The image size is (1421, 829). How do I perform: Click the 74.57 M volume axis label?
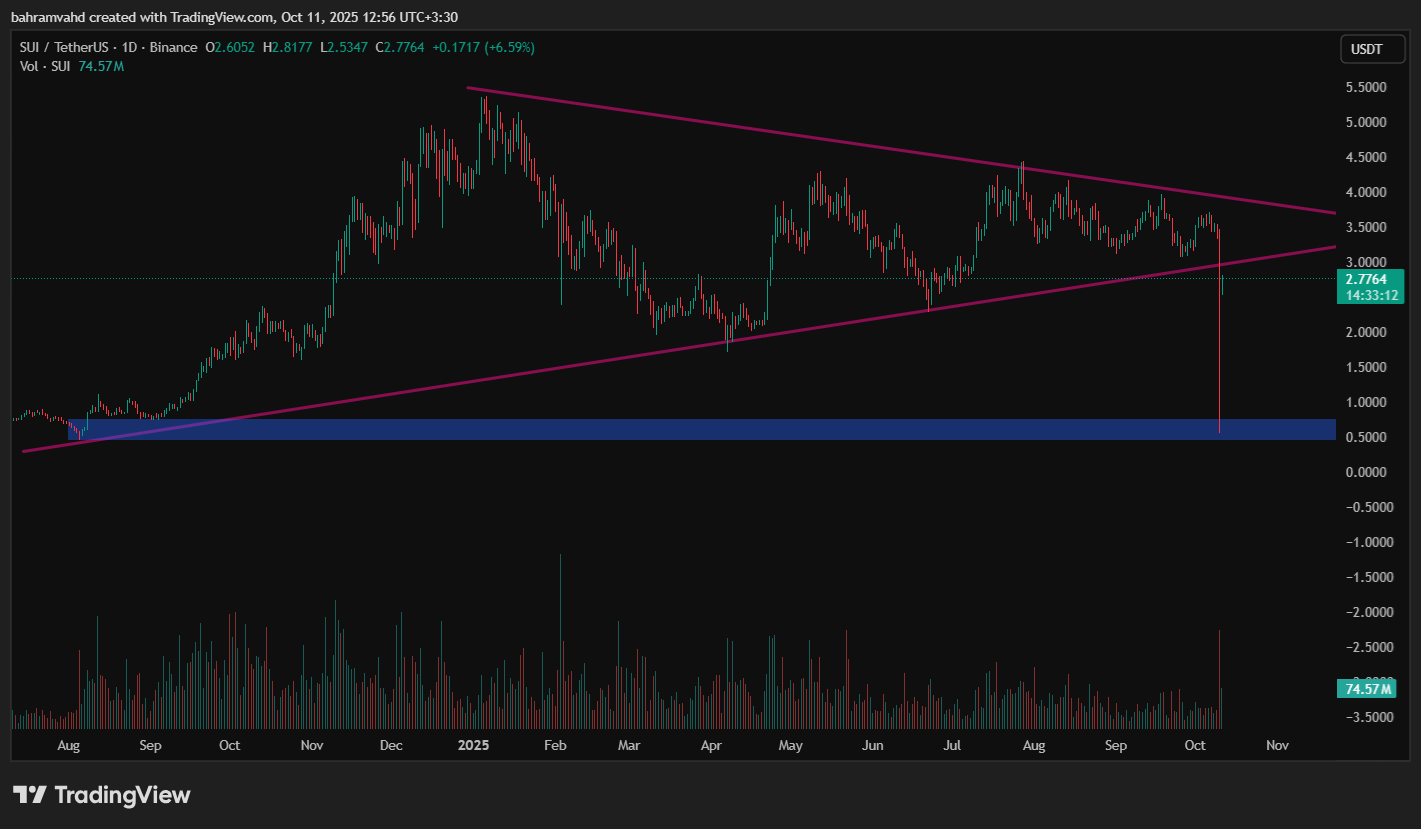coord(1364,689)
